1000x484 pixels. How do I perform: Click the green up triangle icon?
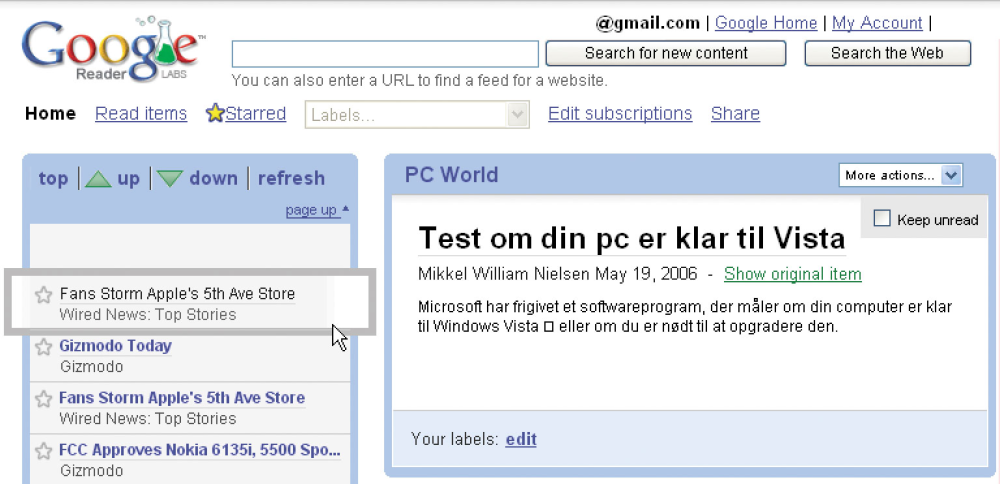coord(98,179)
